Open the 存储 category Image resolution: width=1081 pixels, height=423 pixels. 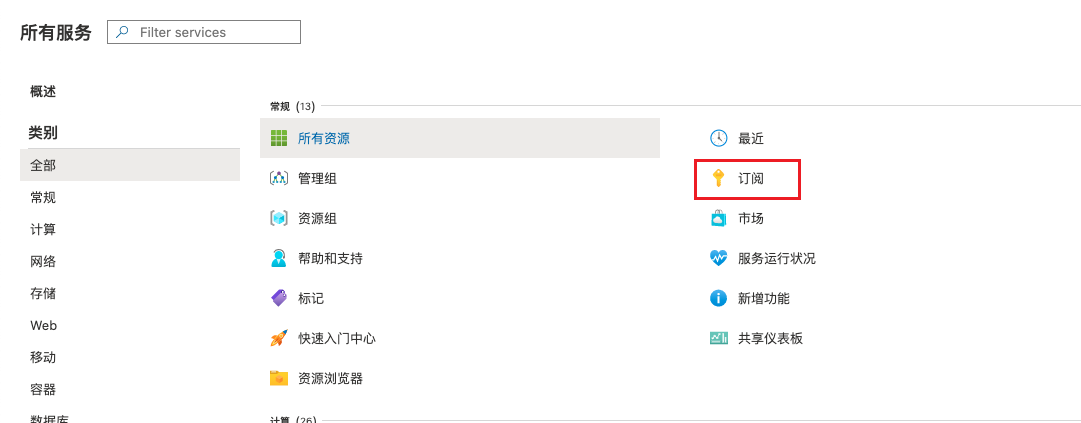[43, 293]
